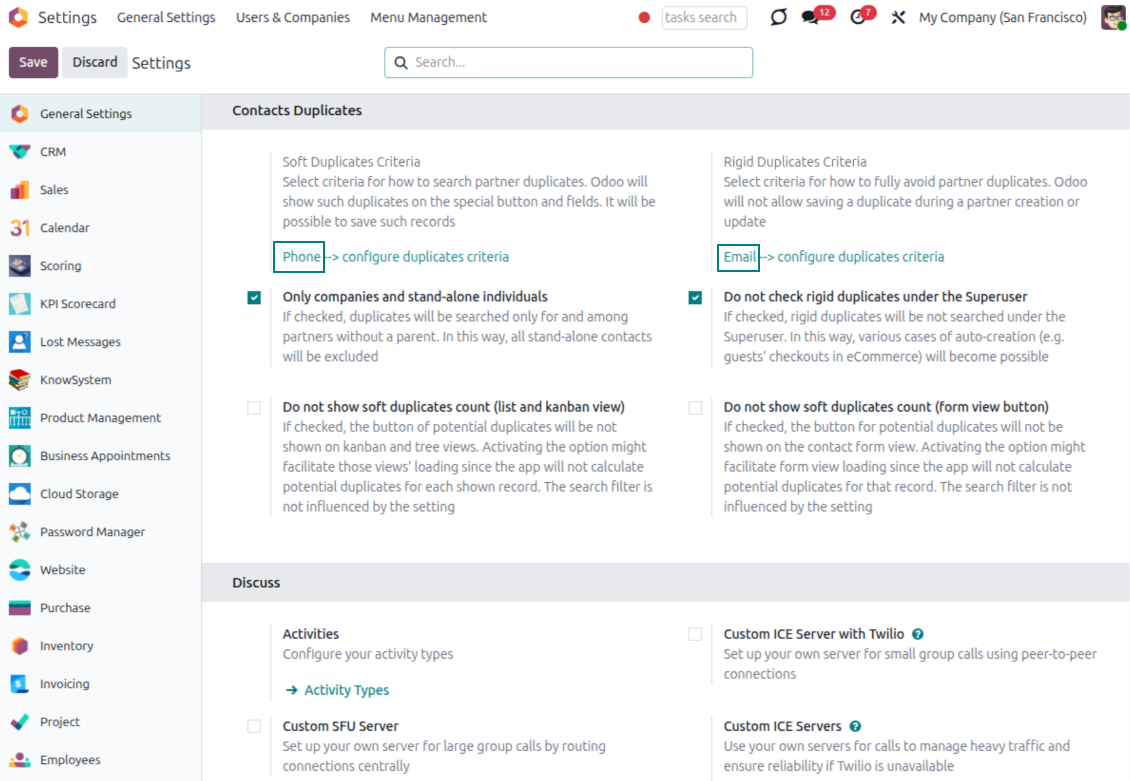
Task: Uncheck Only companies and stand-alone individuals
Action: [x=254, y=298]
